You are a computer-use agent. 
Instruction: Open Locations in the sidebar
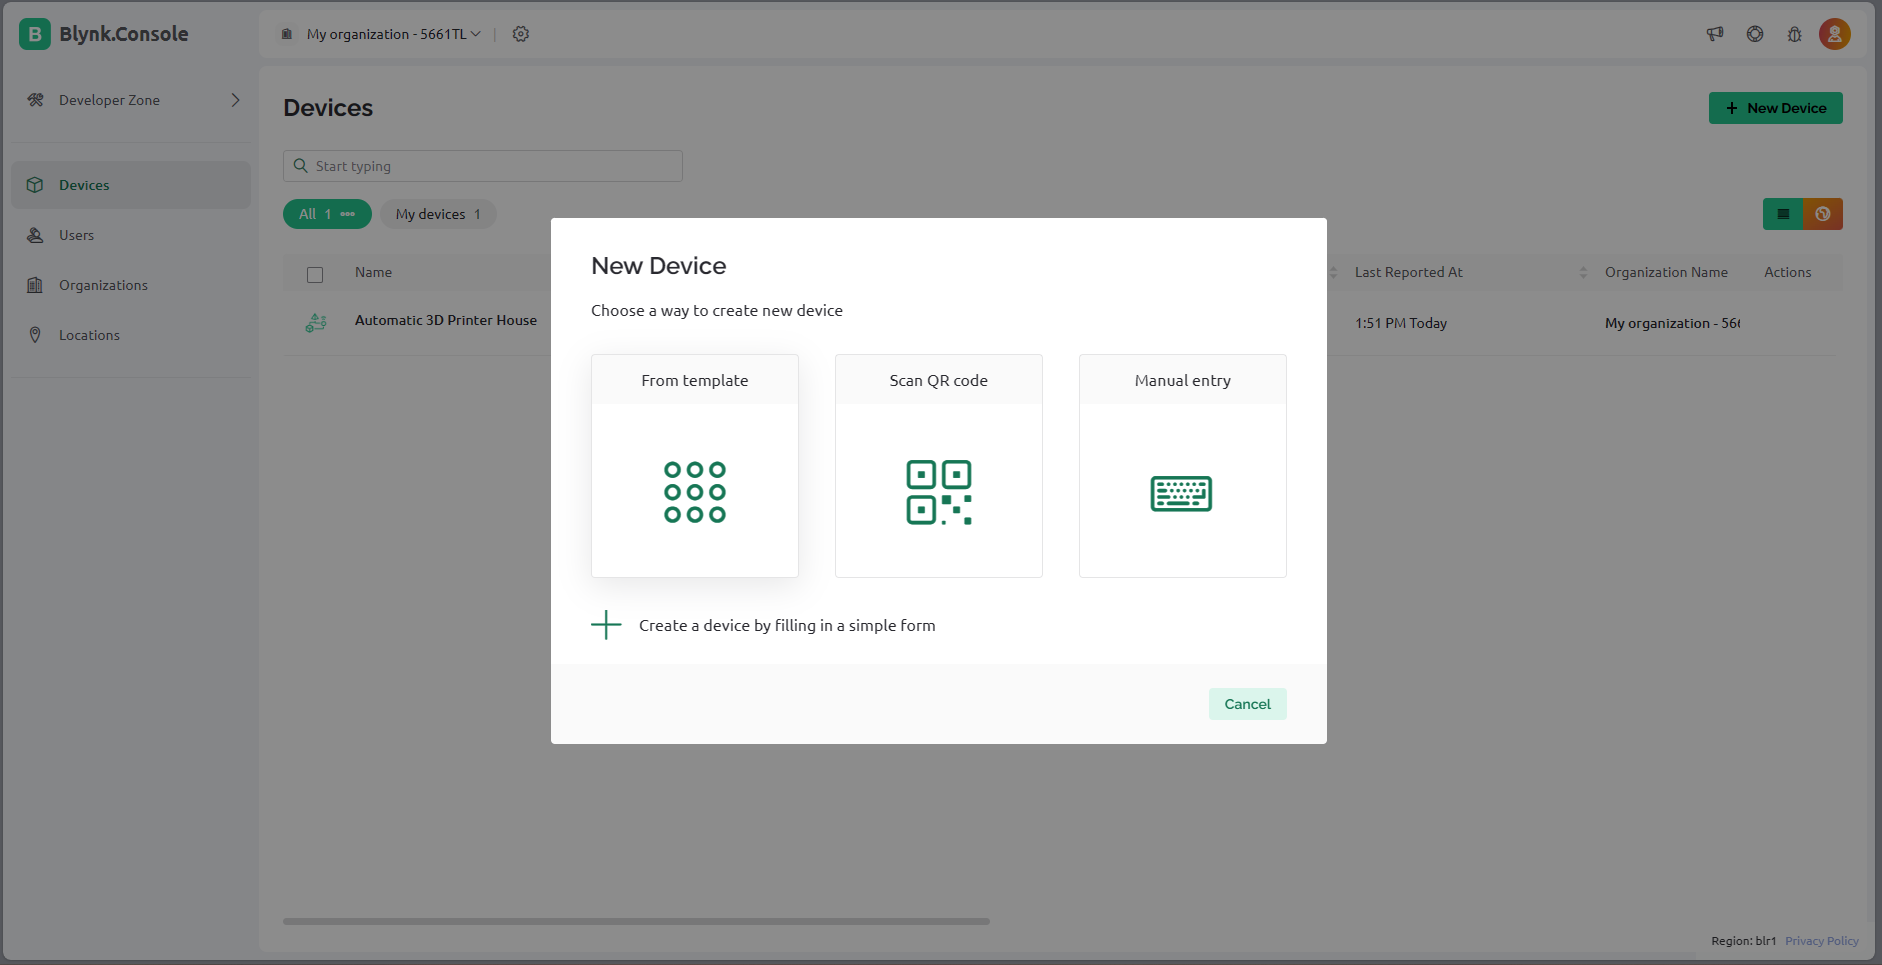131,335
